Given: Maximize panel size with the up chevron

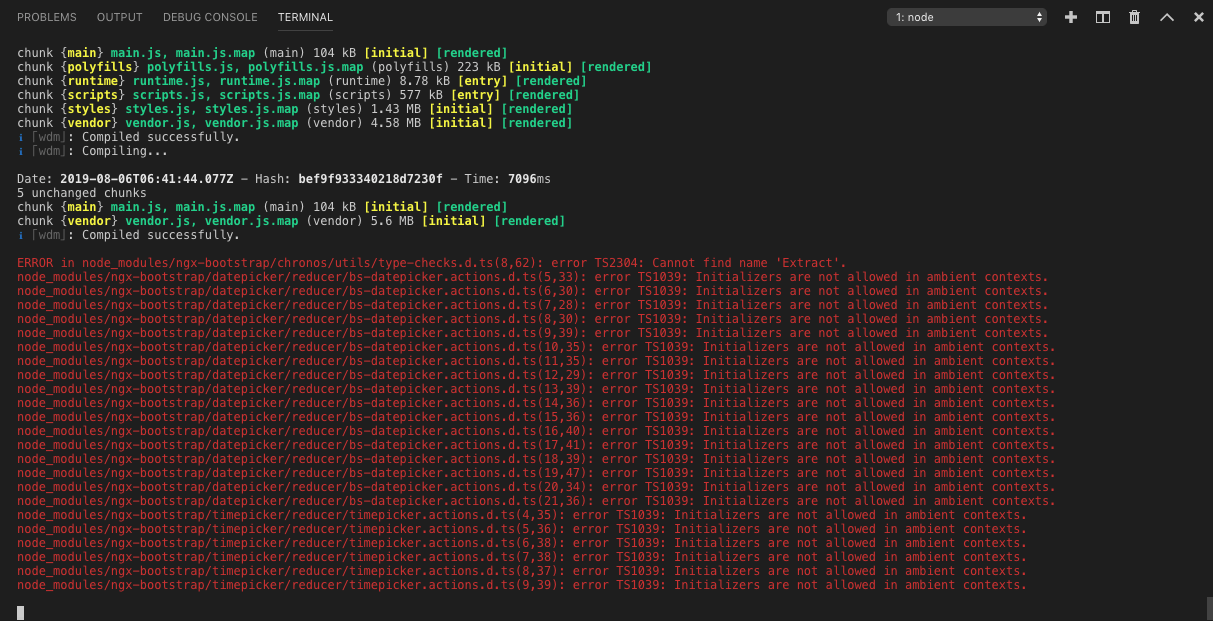Looking at the screenshot, I should click(x=1166, y=17).
